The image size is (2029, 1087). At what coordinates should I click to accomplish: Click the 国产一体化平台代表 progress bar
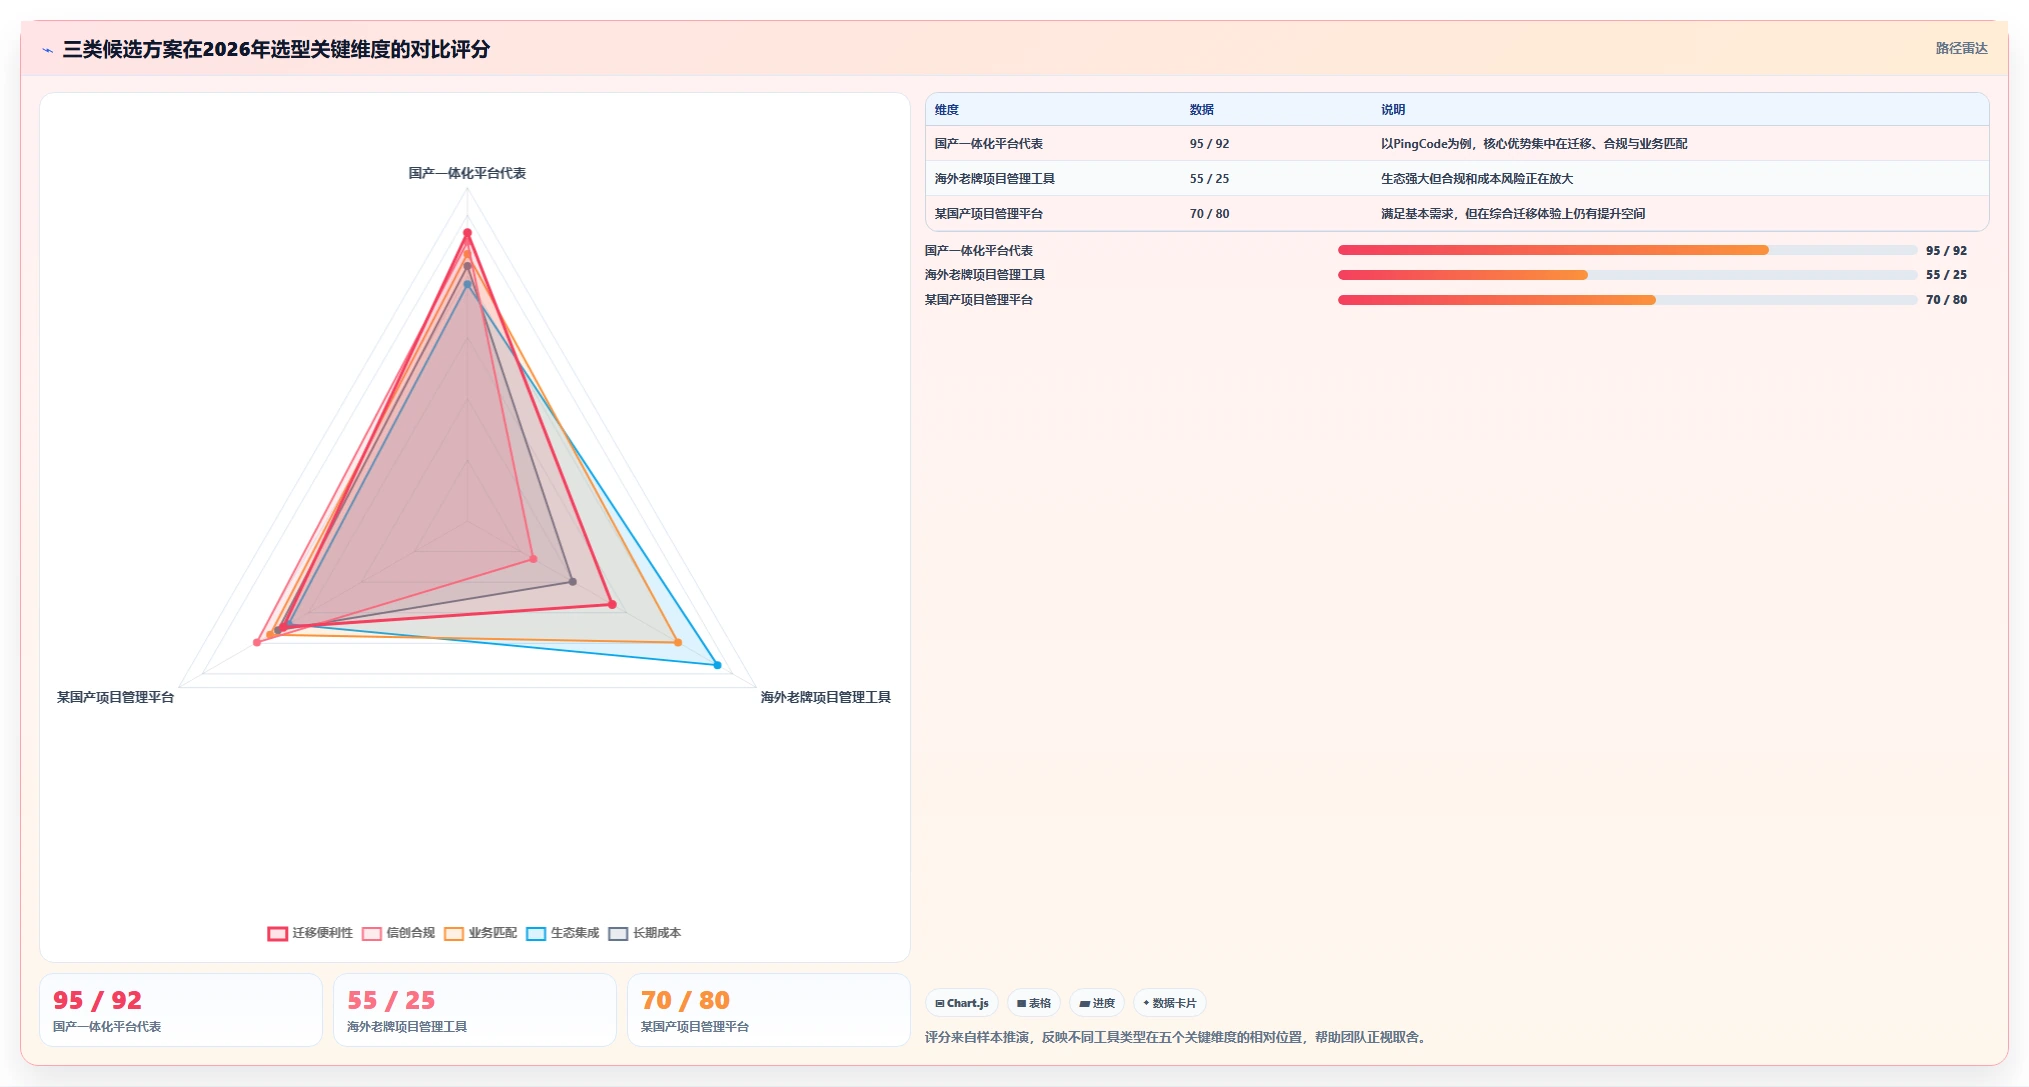1627,250
